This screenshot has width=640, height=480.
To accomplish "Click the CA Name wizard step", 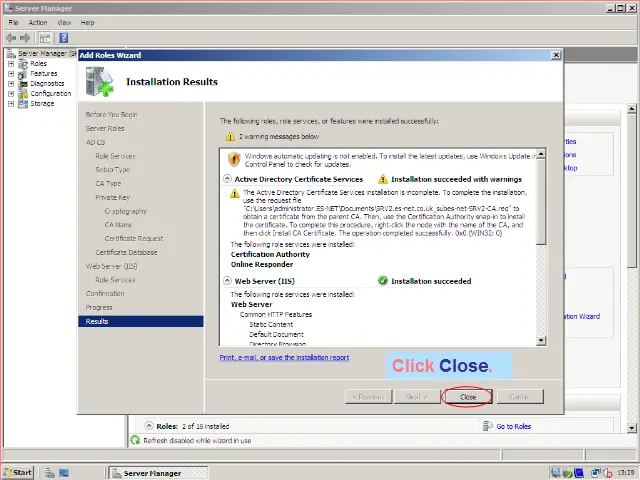I will tap(118, 225).
